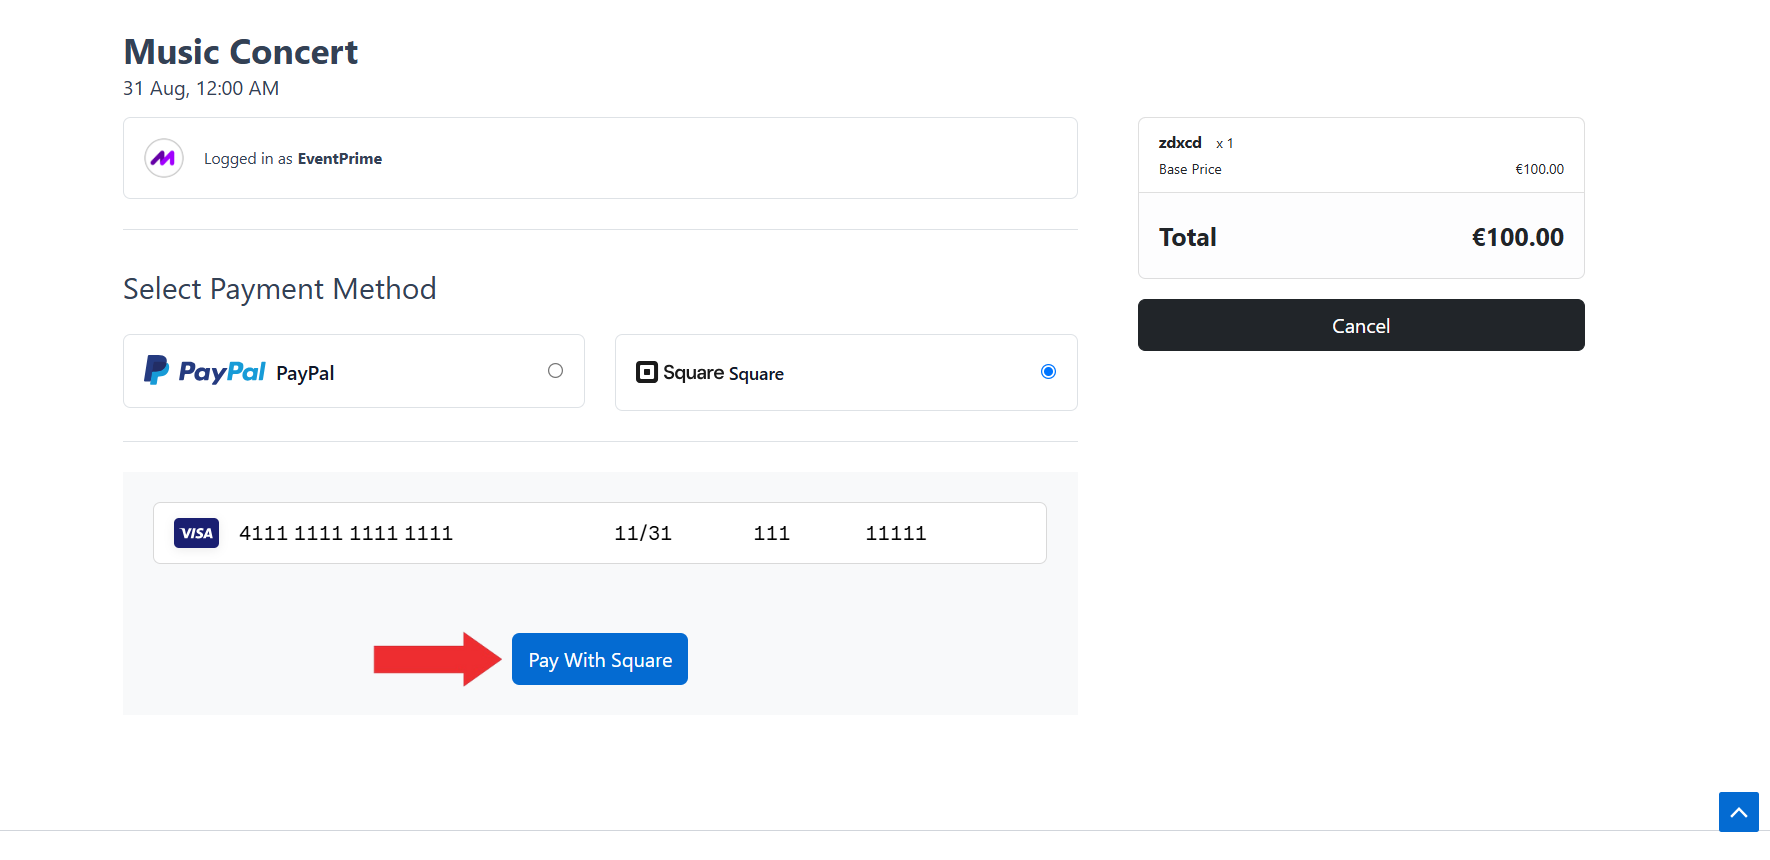1770x860 pixels.
Task: Cancel the checkout
Action: point(1360,325)
